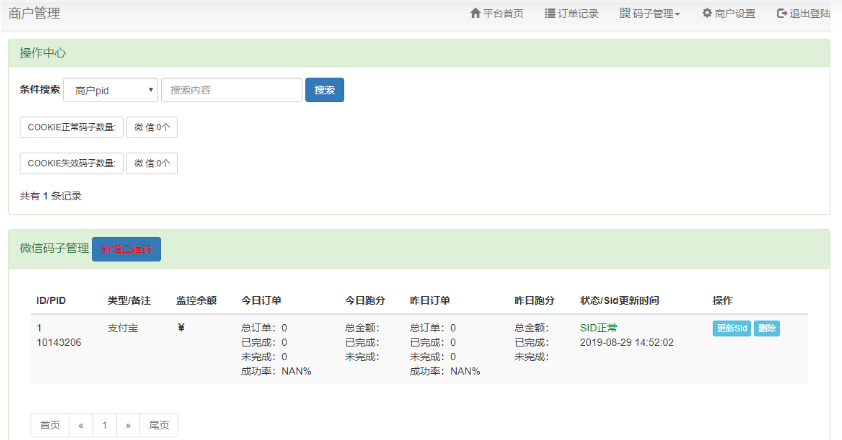Open 商户设置 in the navigation bar
This screenshot has width=842, height=440.
click(729, 13)
